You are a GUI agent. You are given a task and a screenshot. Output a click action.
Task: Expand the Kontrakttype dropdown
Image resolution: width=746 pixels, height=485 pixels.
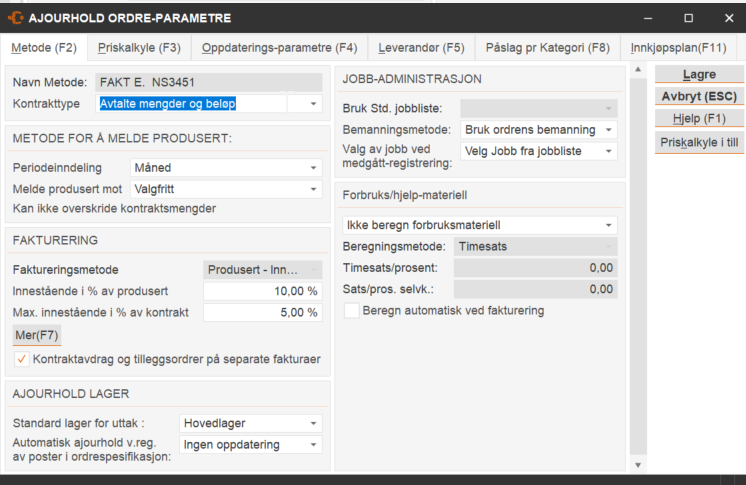click(312, 103)
